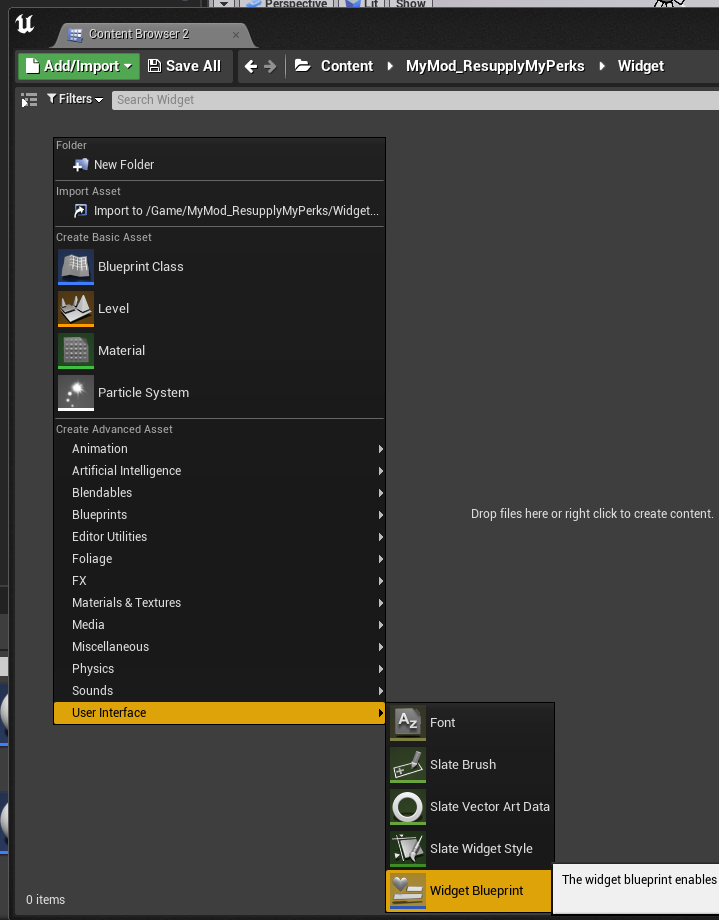Create a Particle System asset
Screen dimensions: 719x920
[220, 393]
